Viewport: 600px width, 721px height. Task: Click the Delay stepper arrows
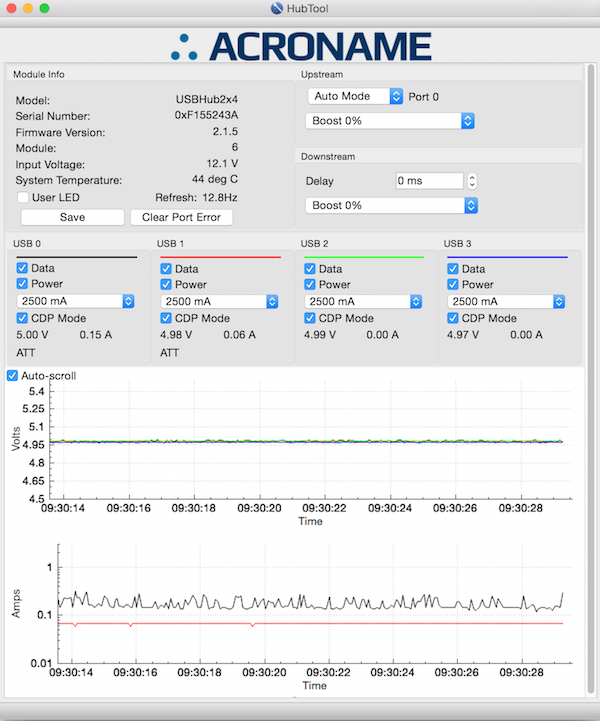tap(473, 181)
